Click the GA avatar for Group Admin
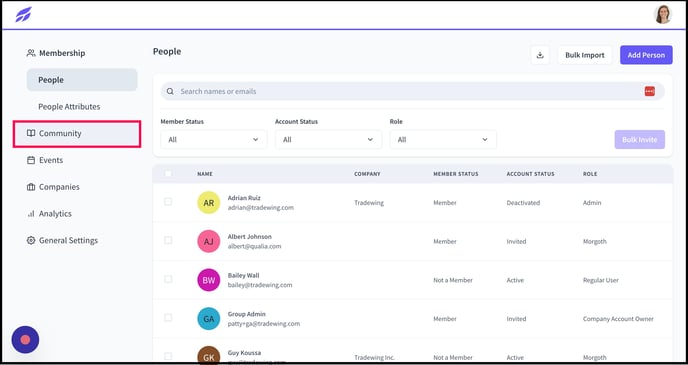This screenshot has width=688, height=365. coord(208,319)
